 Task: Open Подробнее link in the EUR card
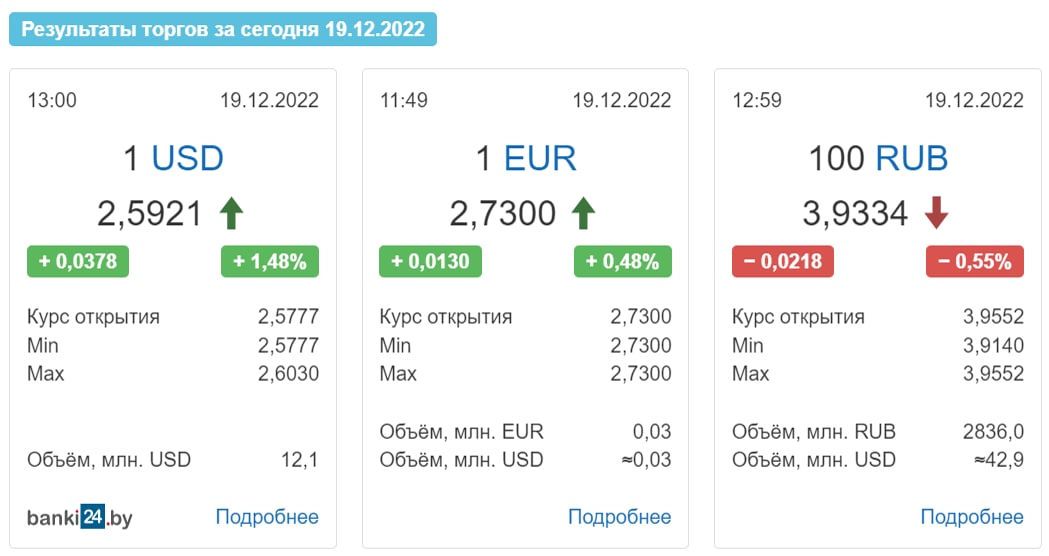619,517
